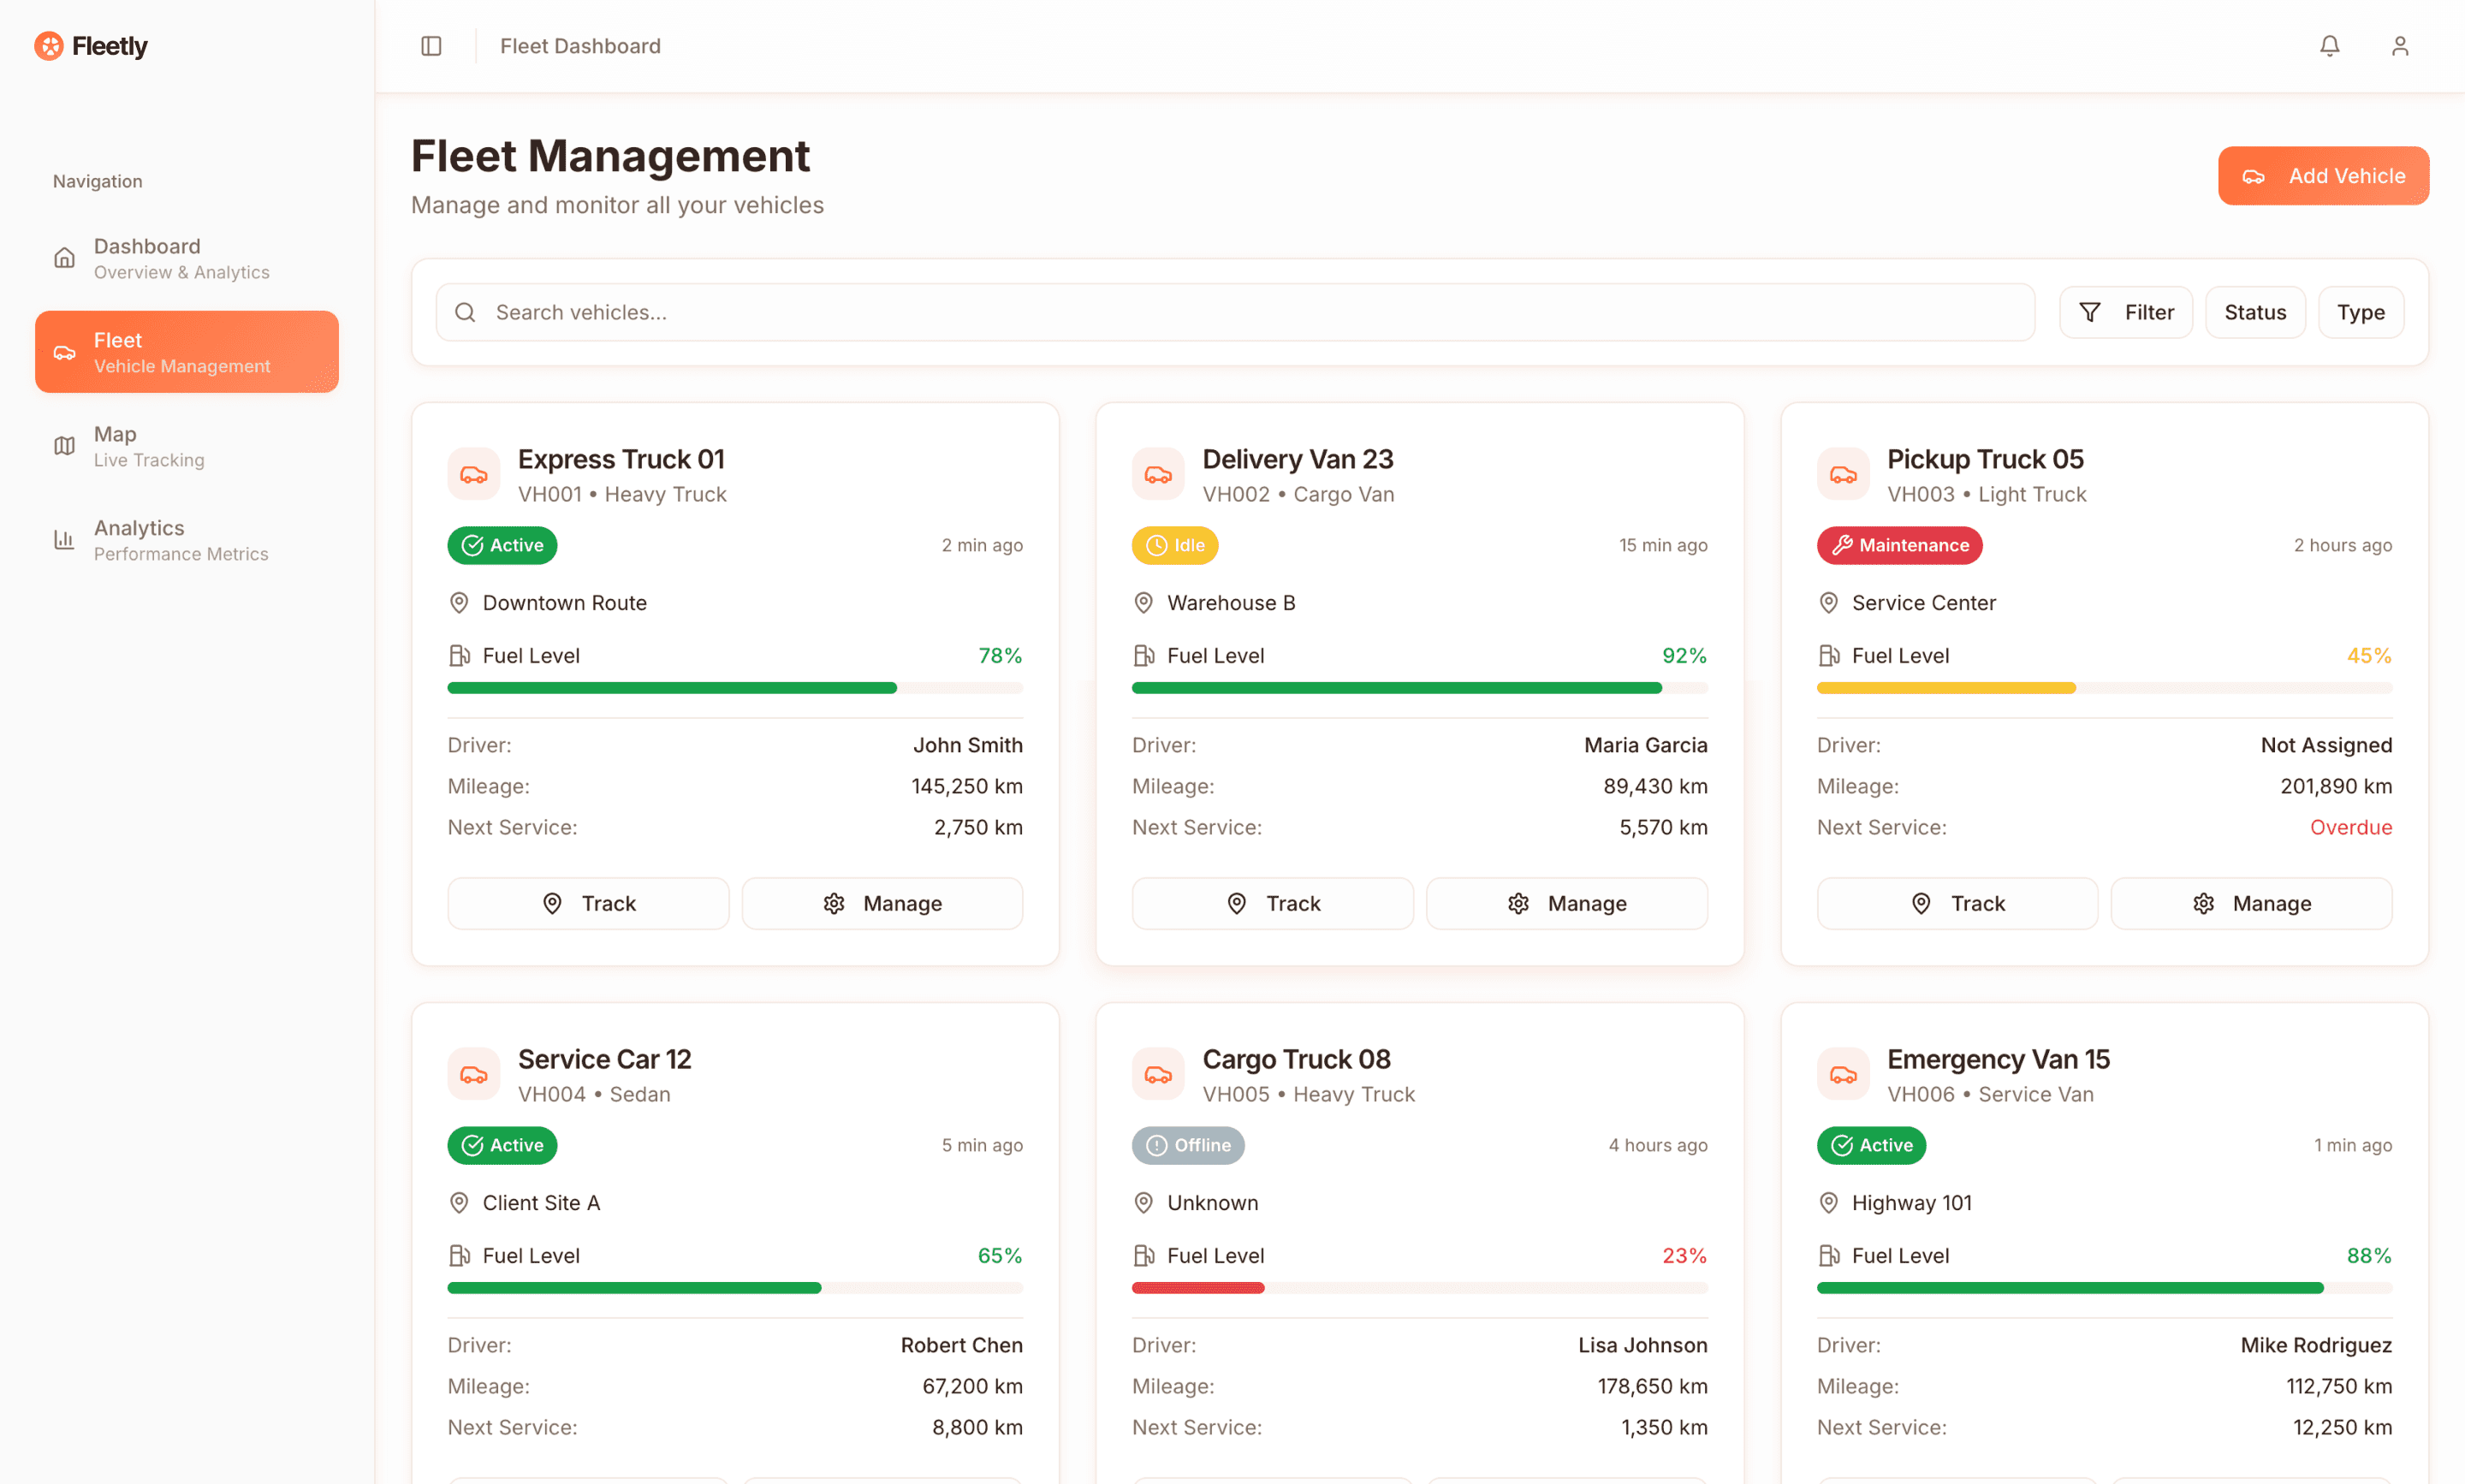
Task: Click the Offline status badge
Action: pos(1187,1145)
